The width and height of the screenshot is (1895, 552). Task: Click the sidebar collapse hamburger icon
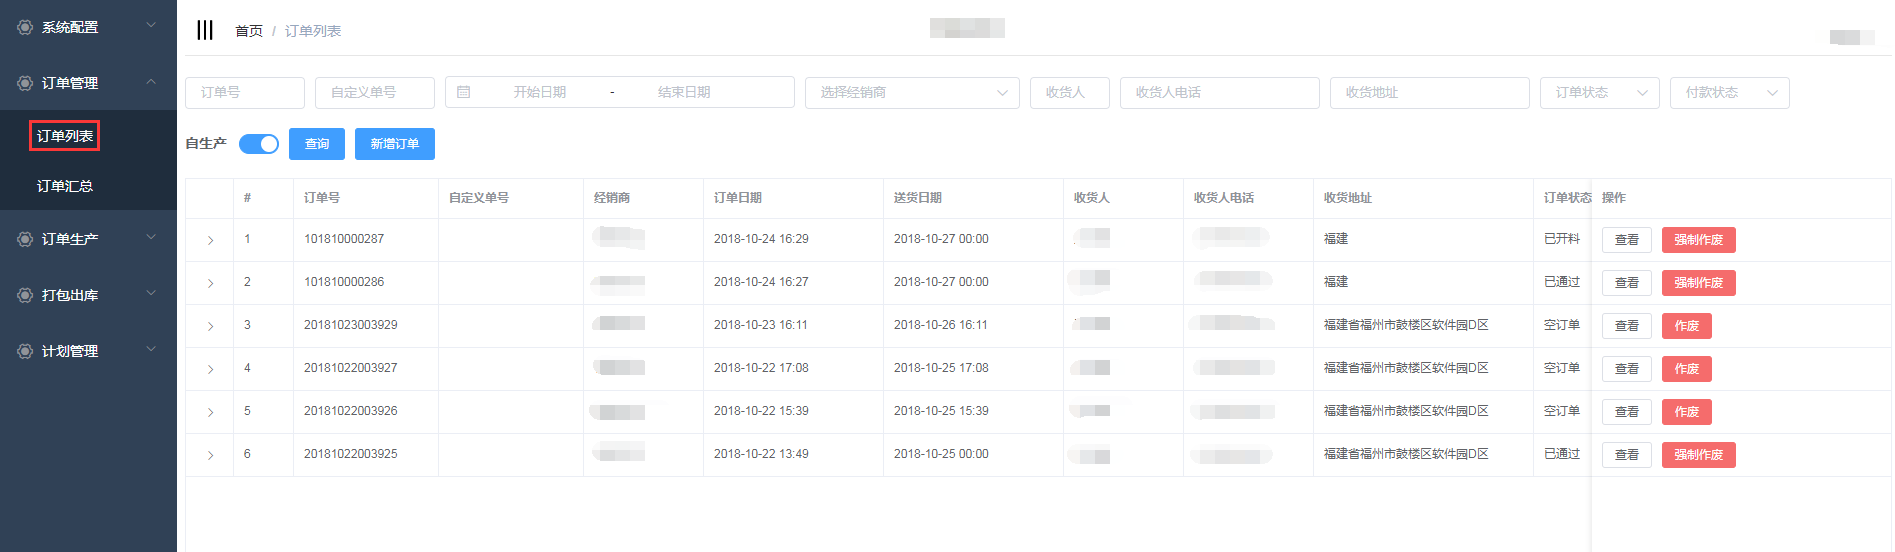tap(205, 30)
